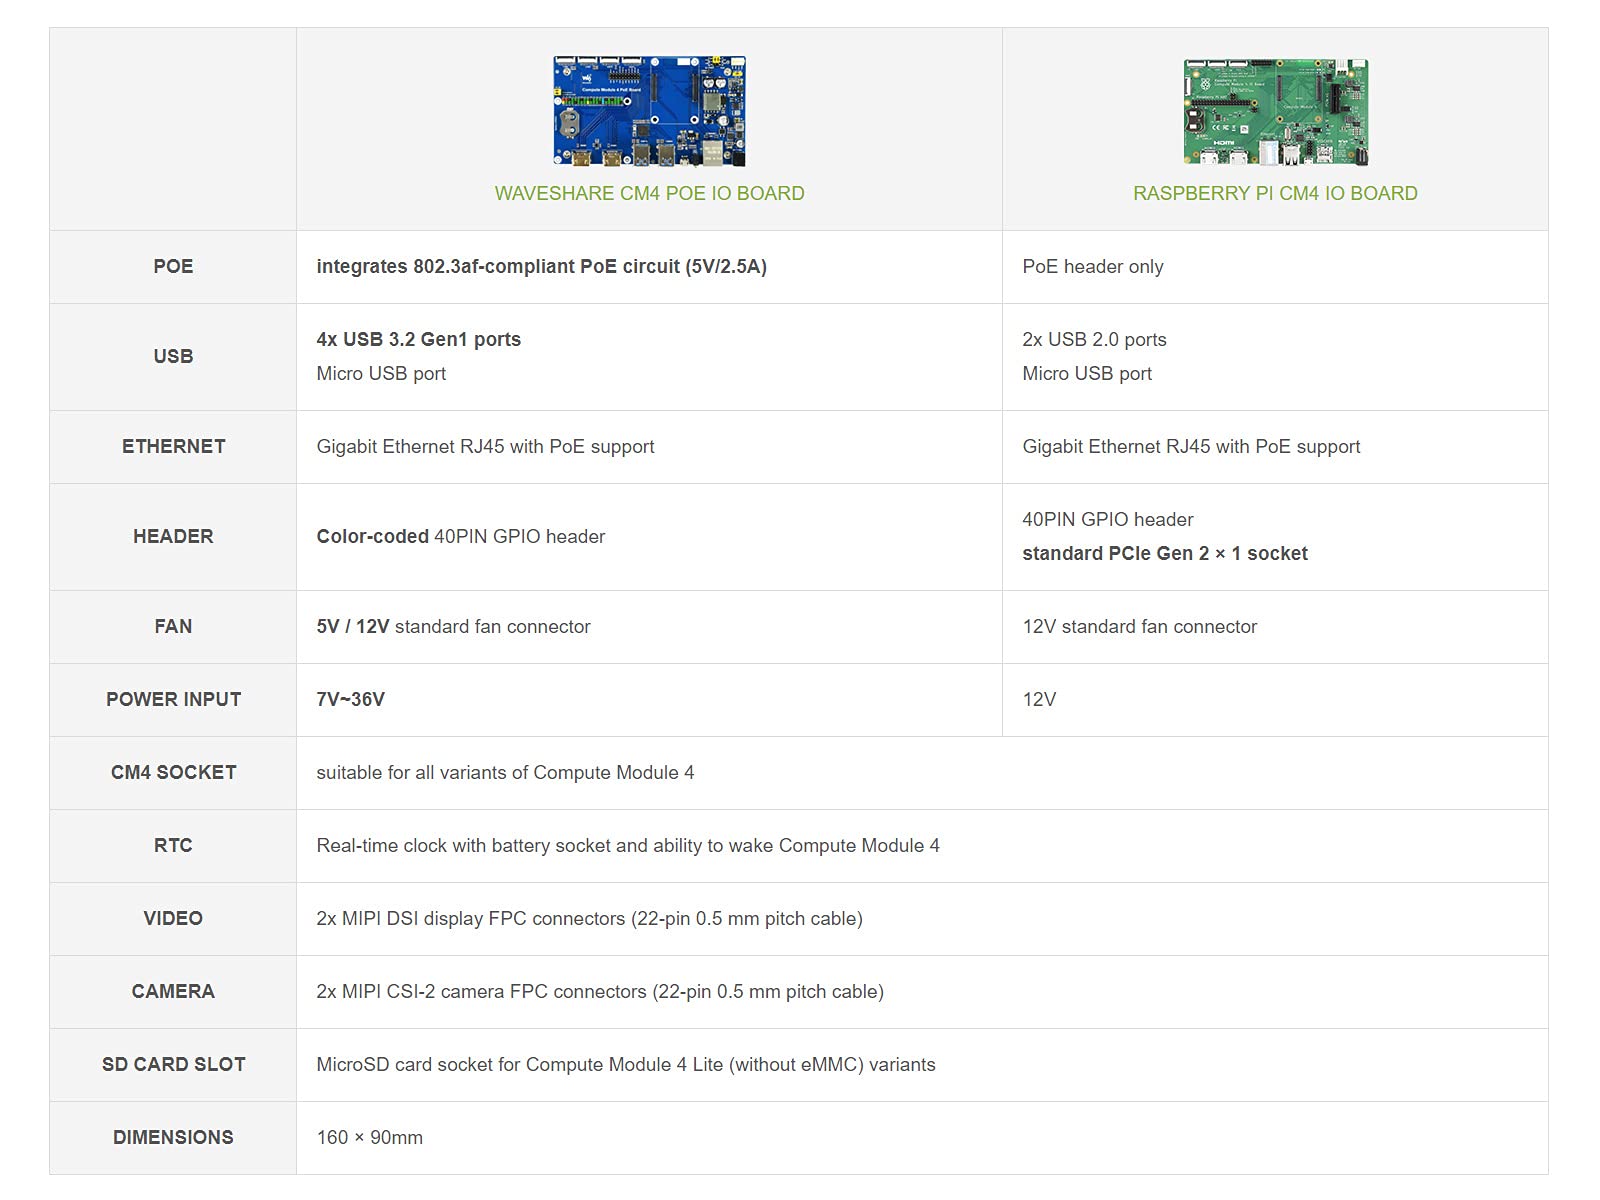The image size is (1600, 1200).
Task: Open the WAVESHARE CM4 POE IO BOARD link
Action: coord(649,193)
